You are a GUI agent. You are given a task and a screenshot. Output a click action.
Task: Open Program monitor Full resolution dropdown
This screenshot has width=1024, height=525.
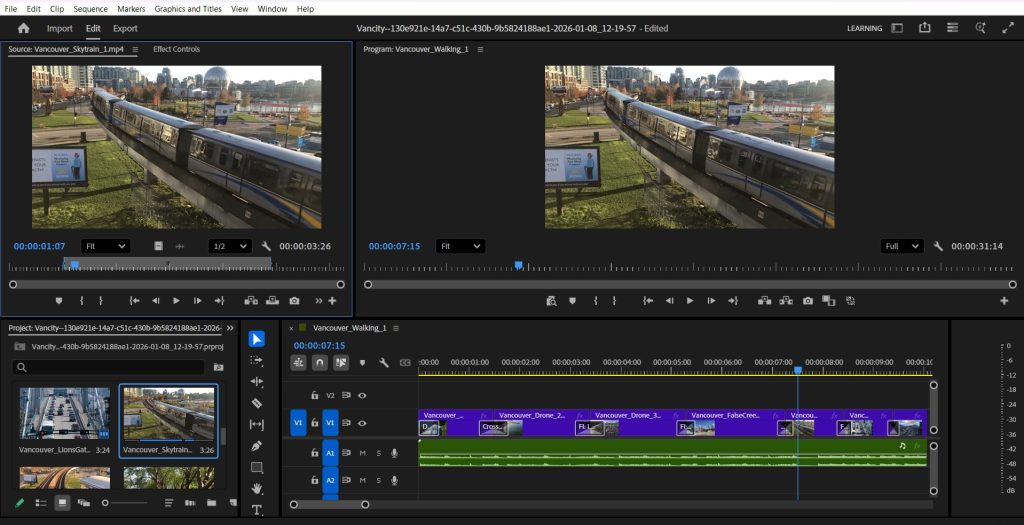901,246
